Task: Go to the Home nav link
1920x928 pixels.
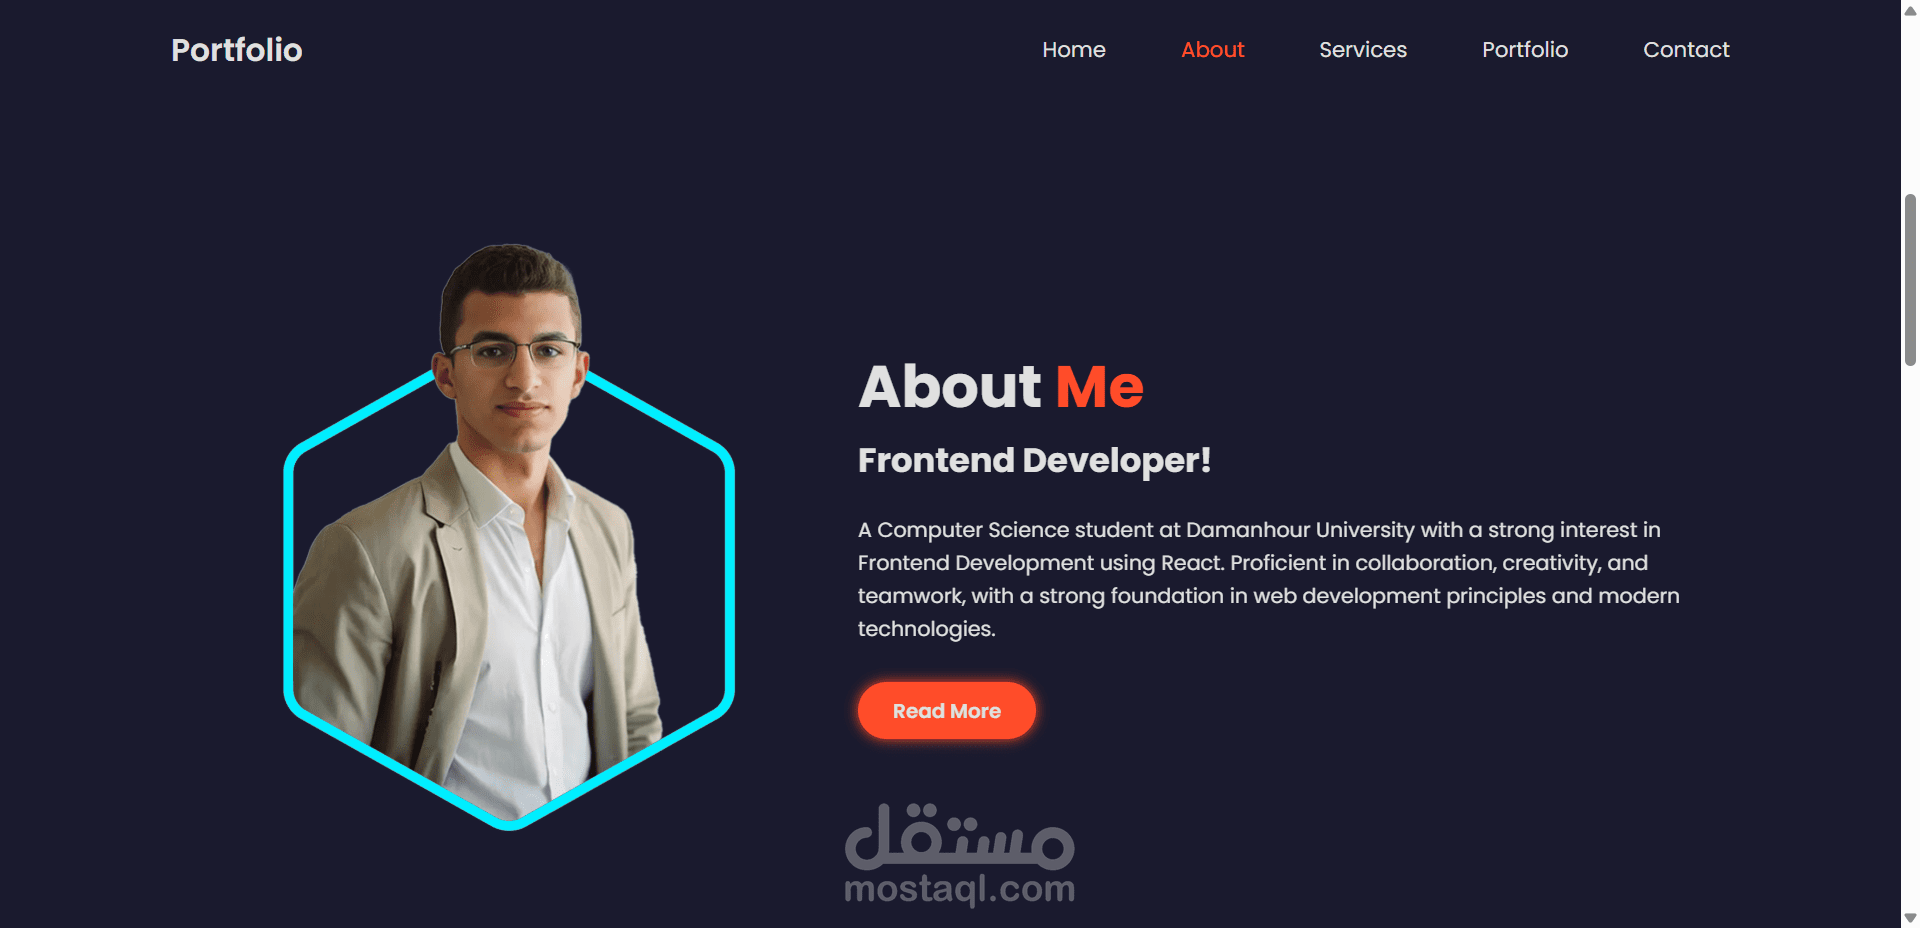Action: tap(1073, 50)
